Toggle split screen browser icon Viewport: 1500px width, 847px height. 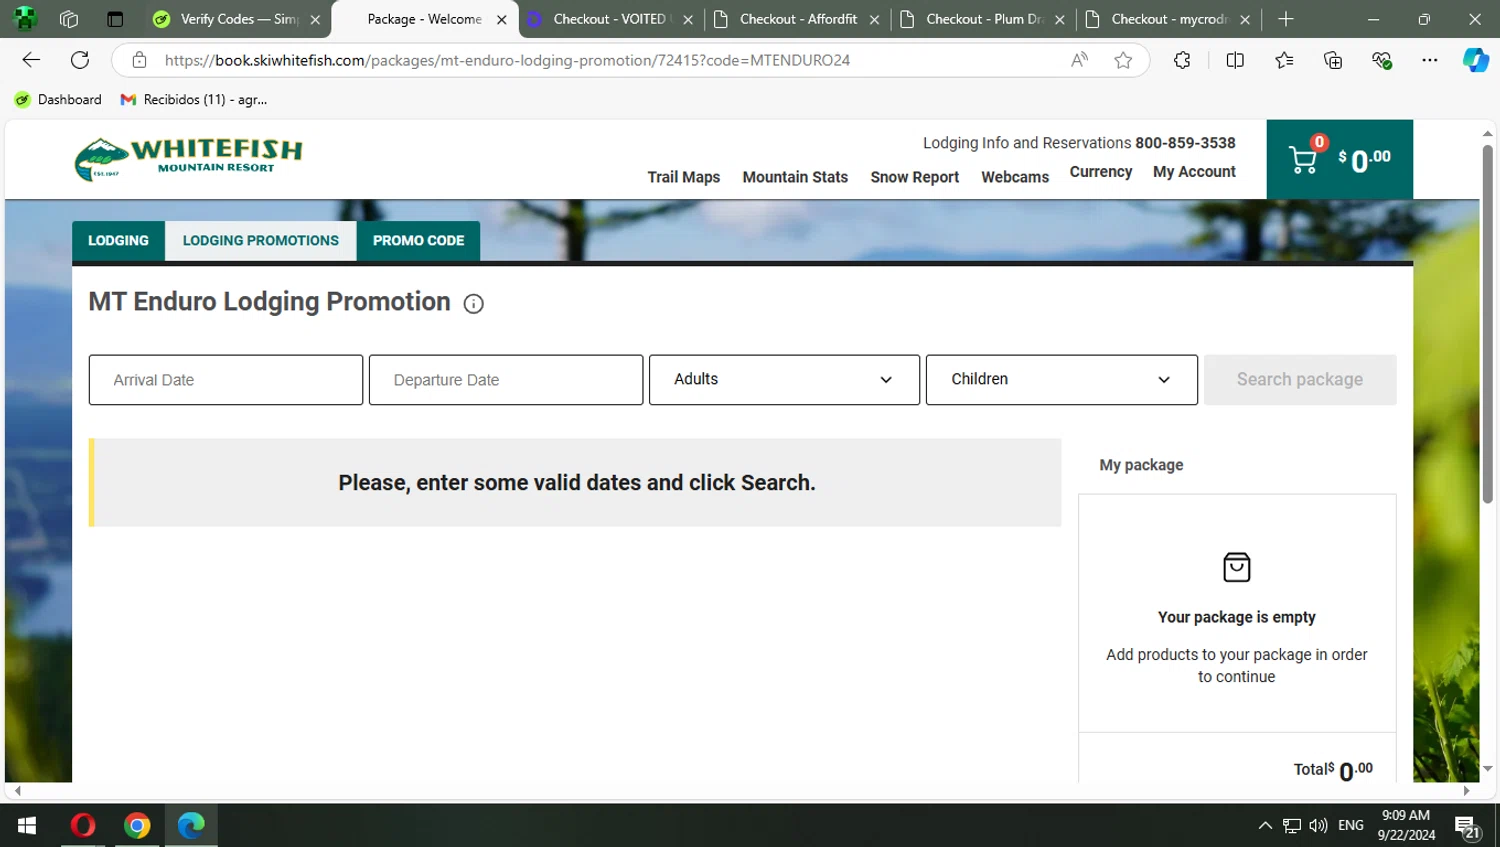pos(1235,60)
